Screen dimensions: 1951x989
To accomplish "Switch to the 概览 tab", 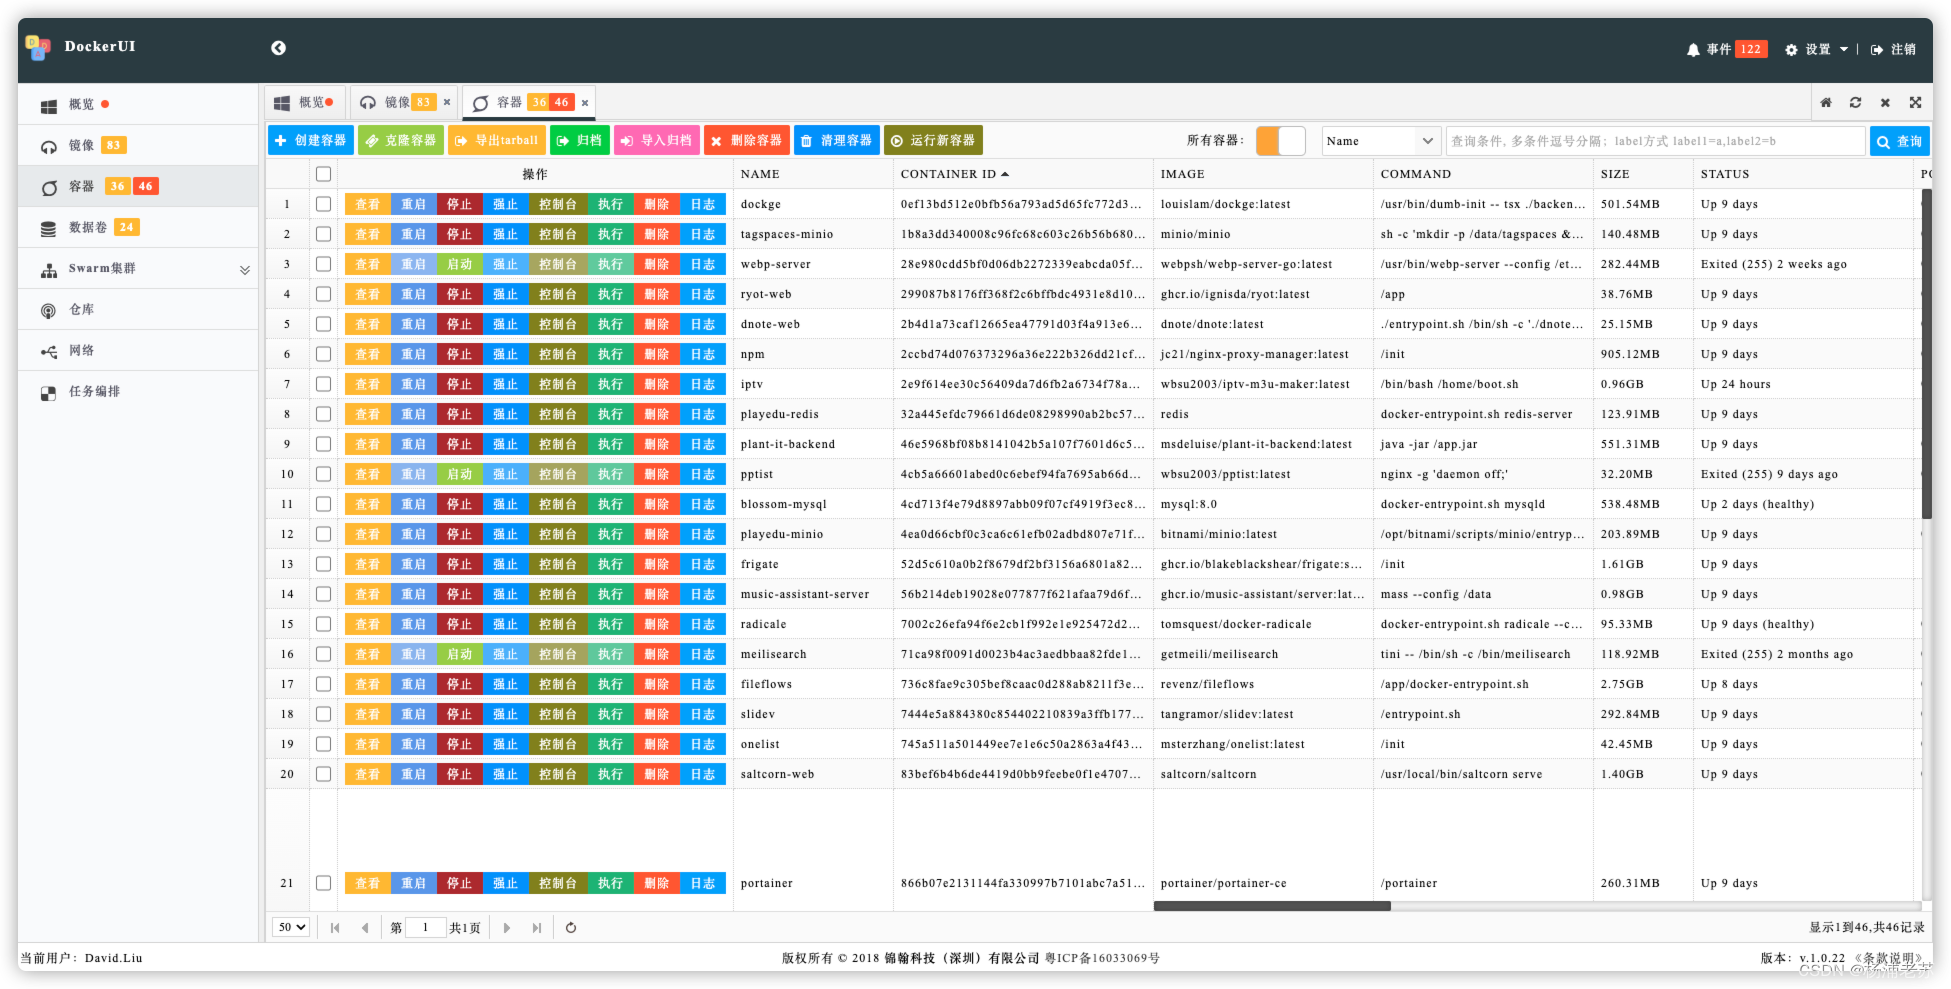I will point(306,102).
